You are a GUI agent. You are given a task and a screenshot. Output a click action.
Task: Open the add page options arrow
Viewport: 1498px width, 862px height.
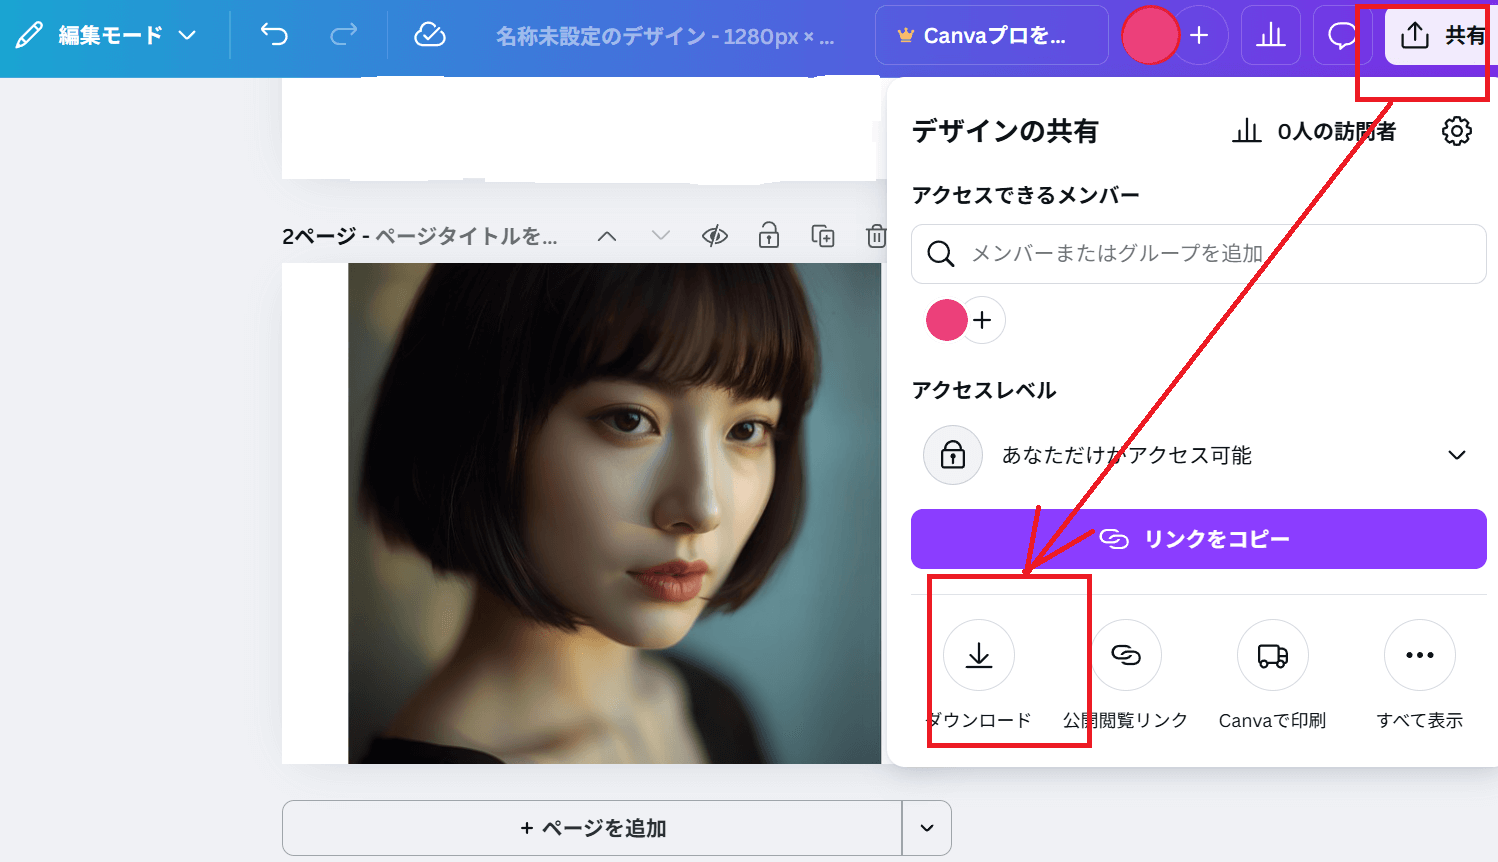coord(927,828)
